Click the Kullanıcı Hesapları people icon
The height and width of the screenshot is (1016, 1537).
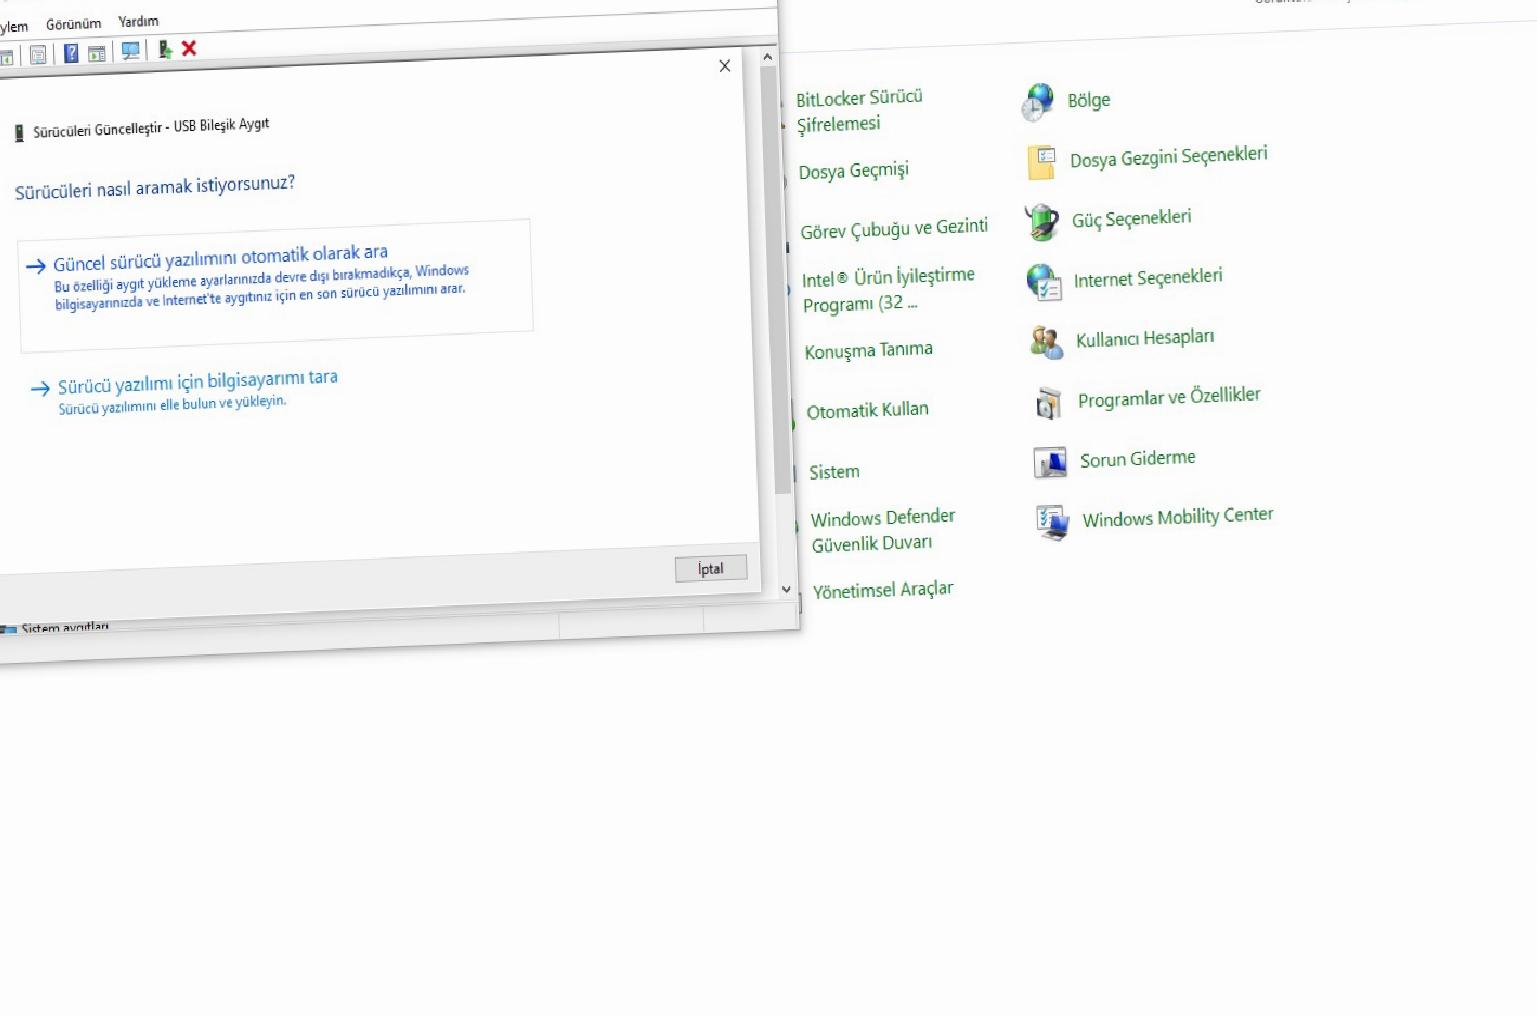pos(1047,342)
